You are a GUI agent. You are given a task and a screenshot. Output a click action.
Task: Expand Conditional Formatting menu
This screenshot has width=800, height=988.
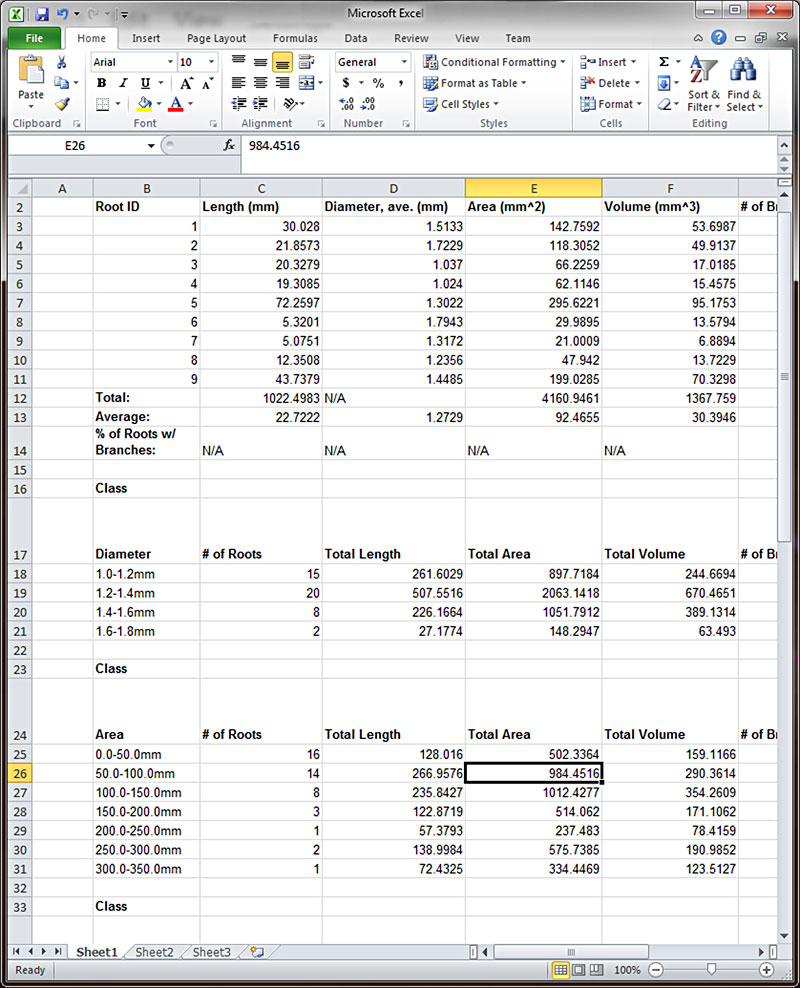click(494, 62)
